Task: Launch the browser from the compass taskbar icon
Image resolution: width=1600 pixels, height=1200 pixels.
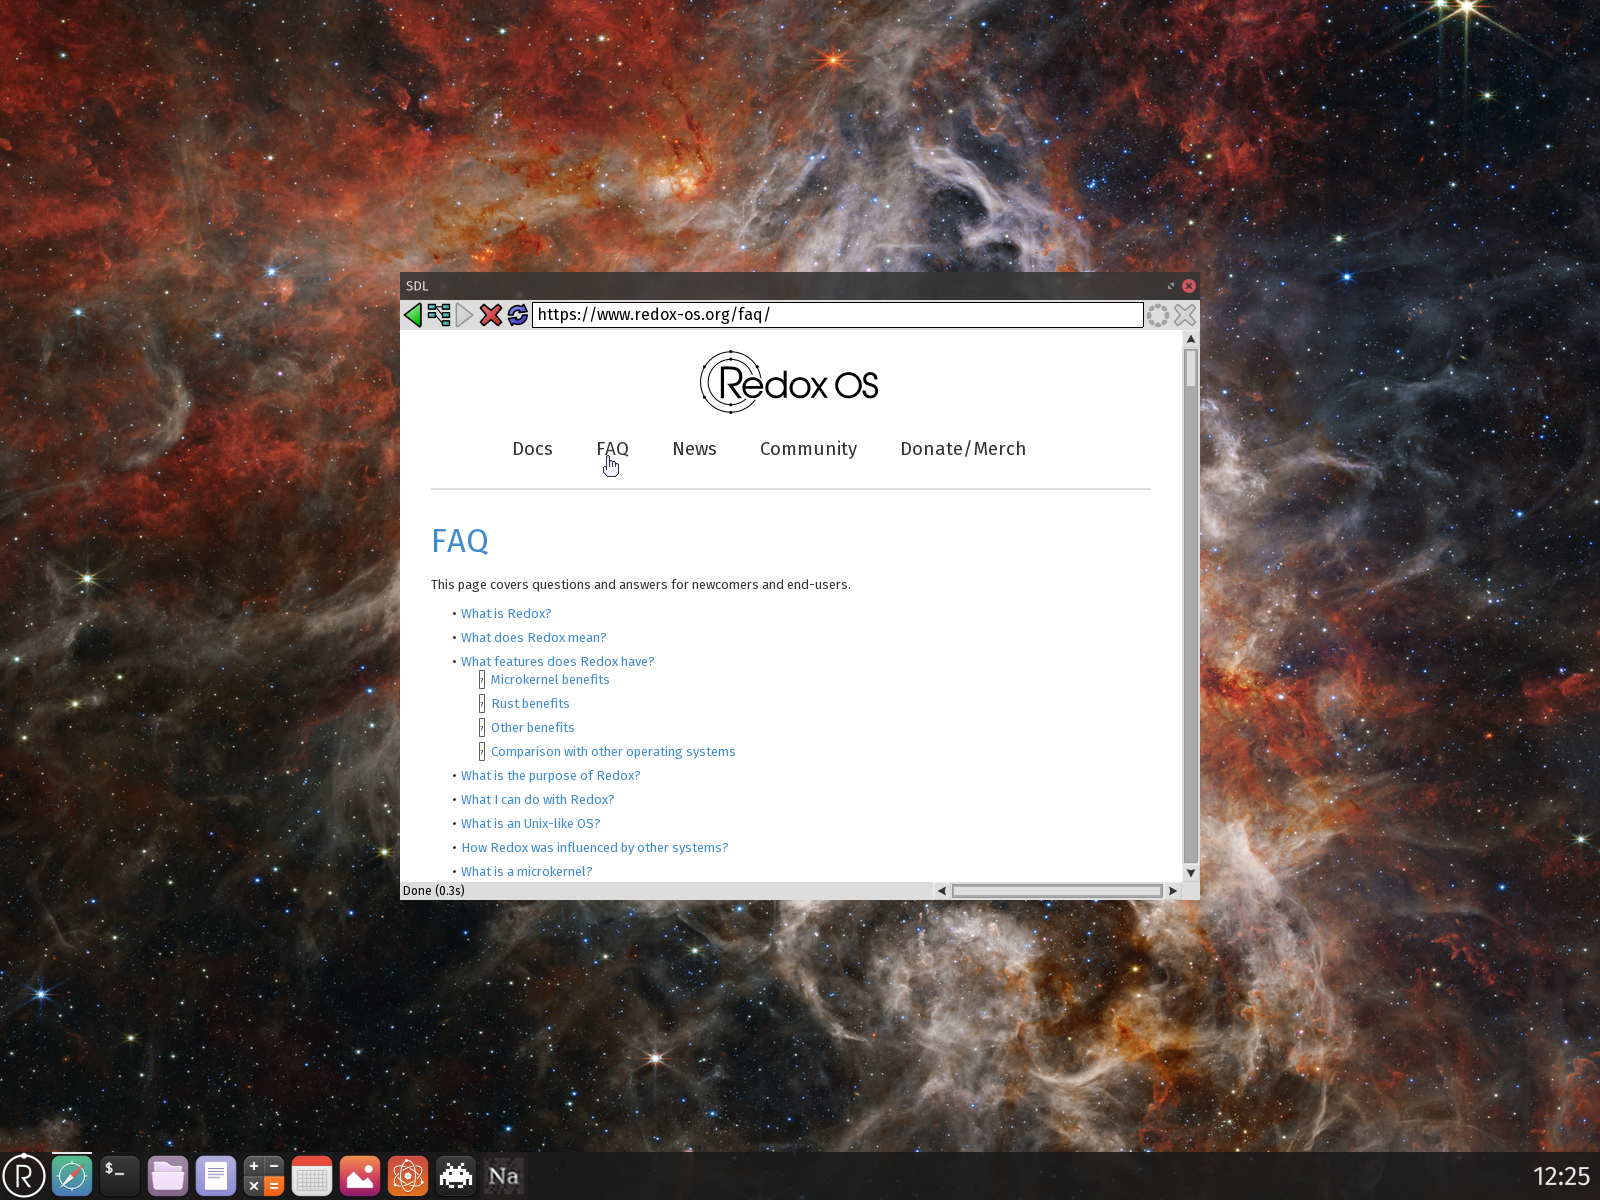Action: (x=72, y=1176)
